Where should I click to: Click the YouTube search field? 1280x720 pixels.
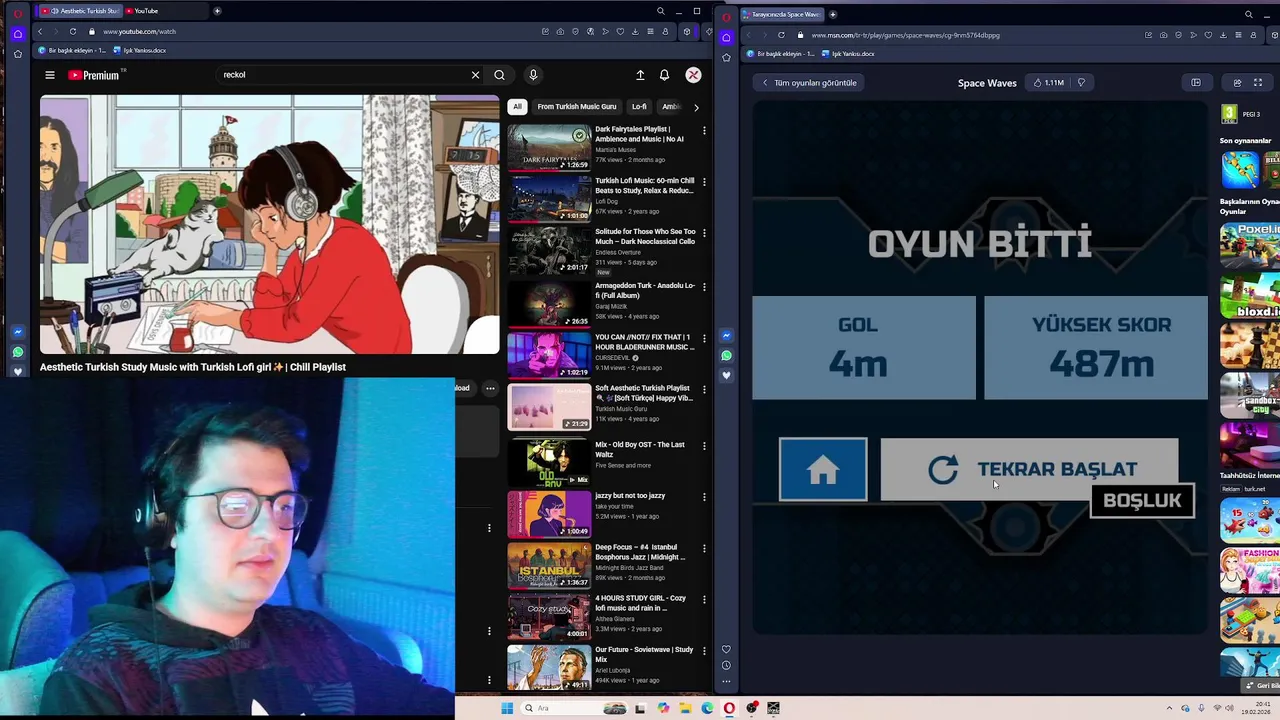coord(340,75)
